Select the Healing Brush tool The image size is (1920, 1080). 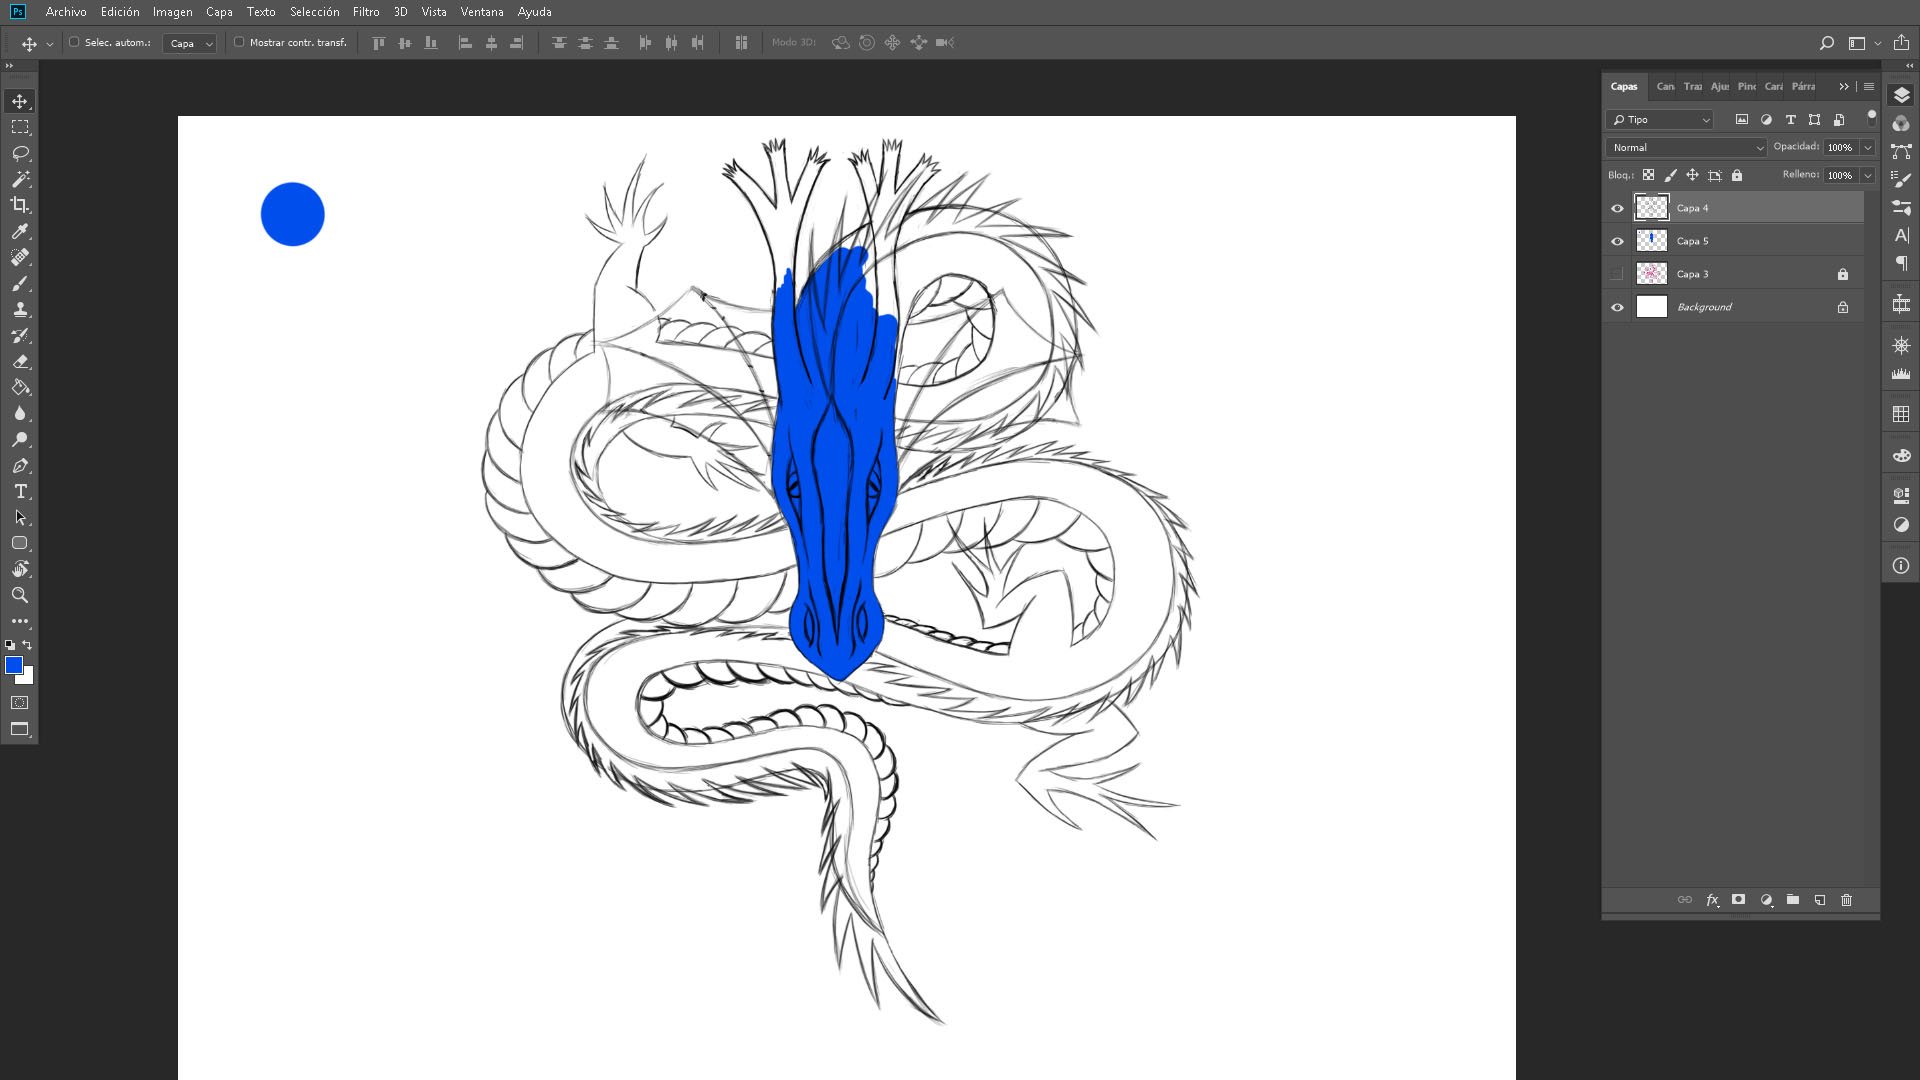coord(20,257)
